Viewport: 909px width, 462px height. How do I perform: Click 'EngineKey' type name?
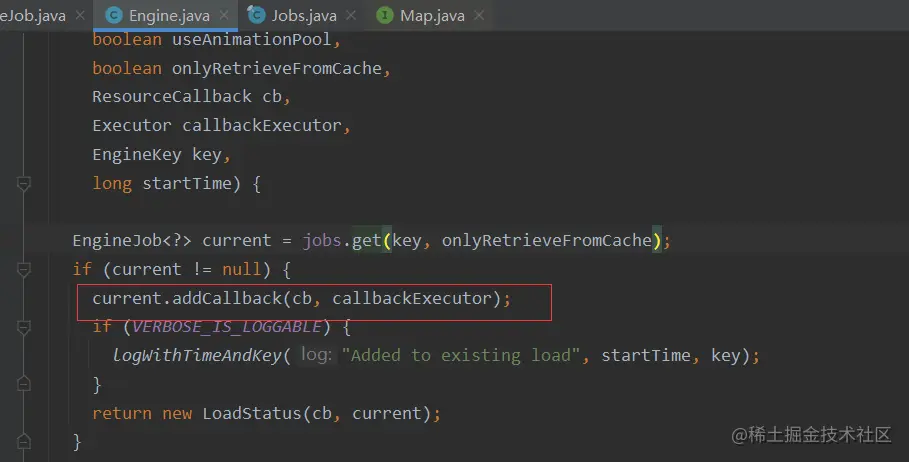pyautogui.click(x=137, y=155)
